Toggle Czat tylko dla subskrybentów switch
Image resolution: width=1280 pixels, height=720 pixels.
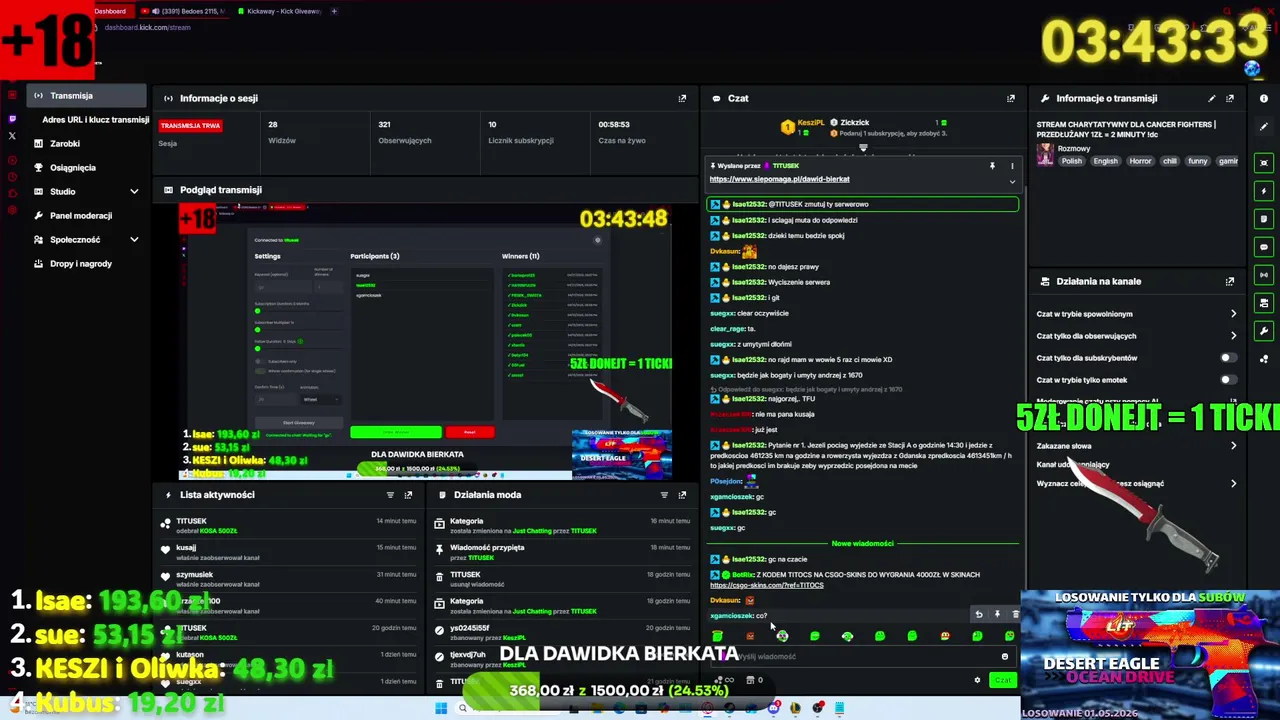(x=1228, y=358)
